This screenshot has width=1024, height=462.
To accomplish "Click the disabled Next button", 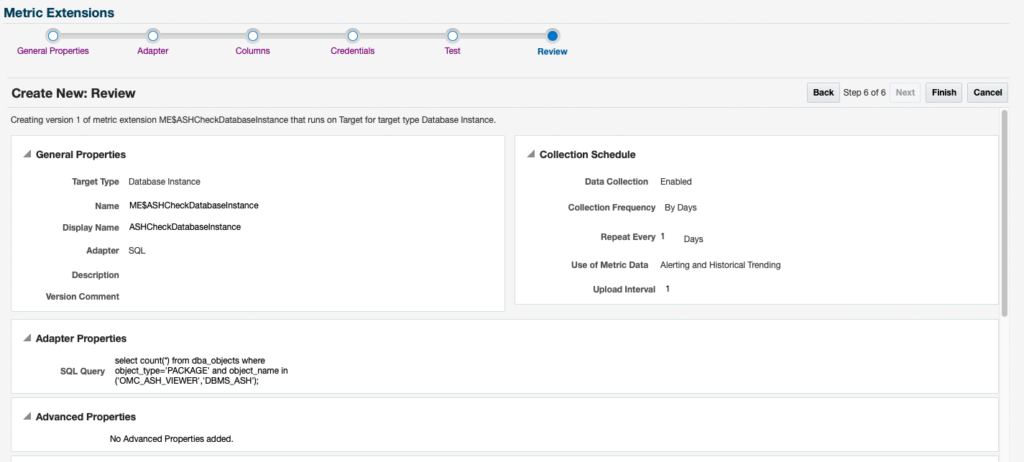I will pyautogui.click(x=905, y=93).
